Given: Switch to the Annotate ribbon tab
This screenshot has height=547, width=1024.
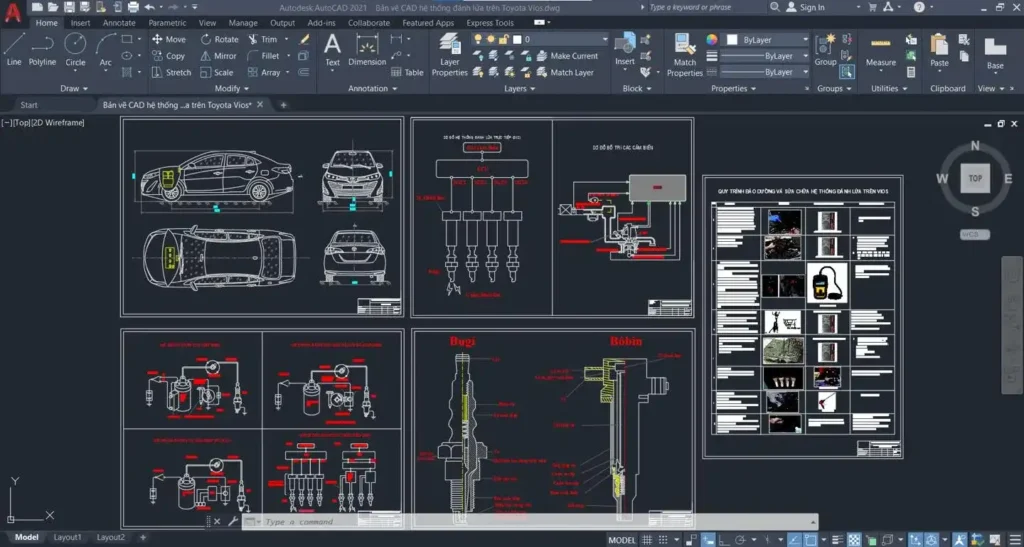Looking at the screenshot, I should tap(119, 23).
